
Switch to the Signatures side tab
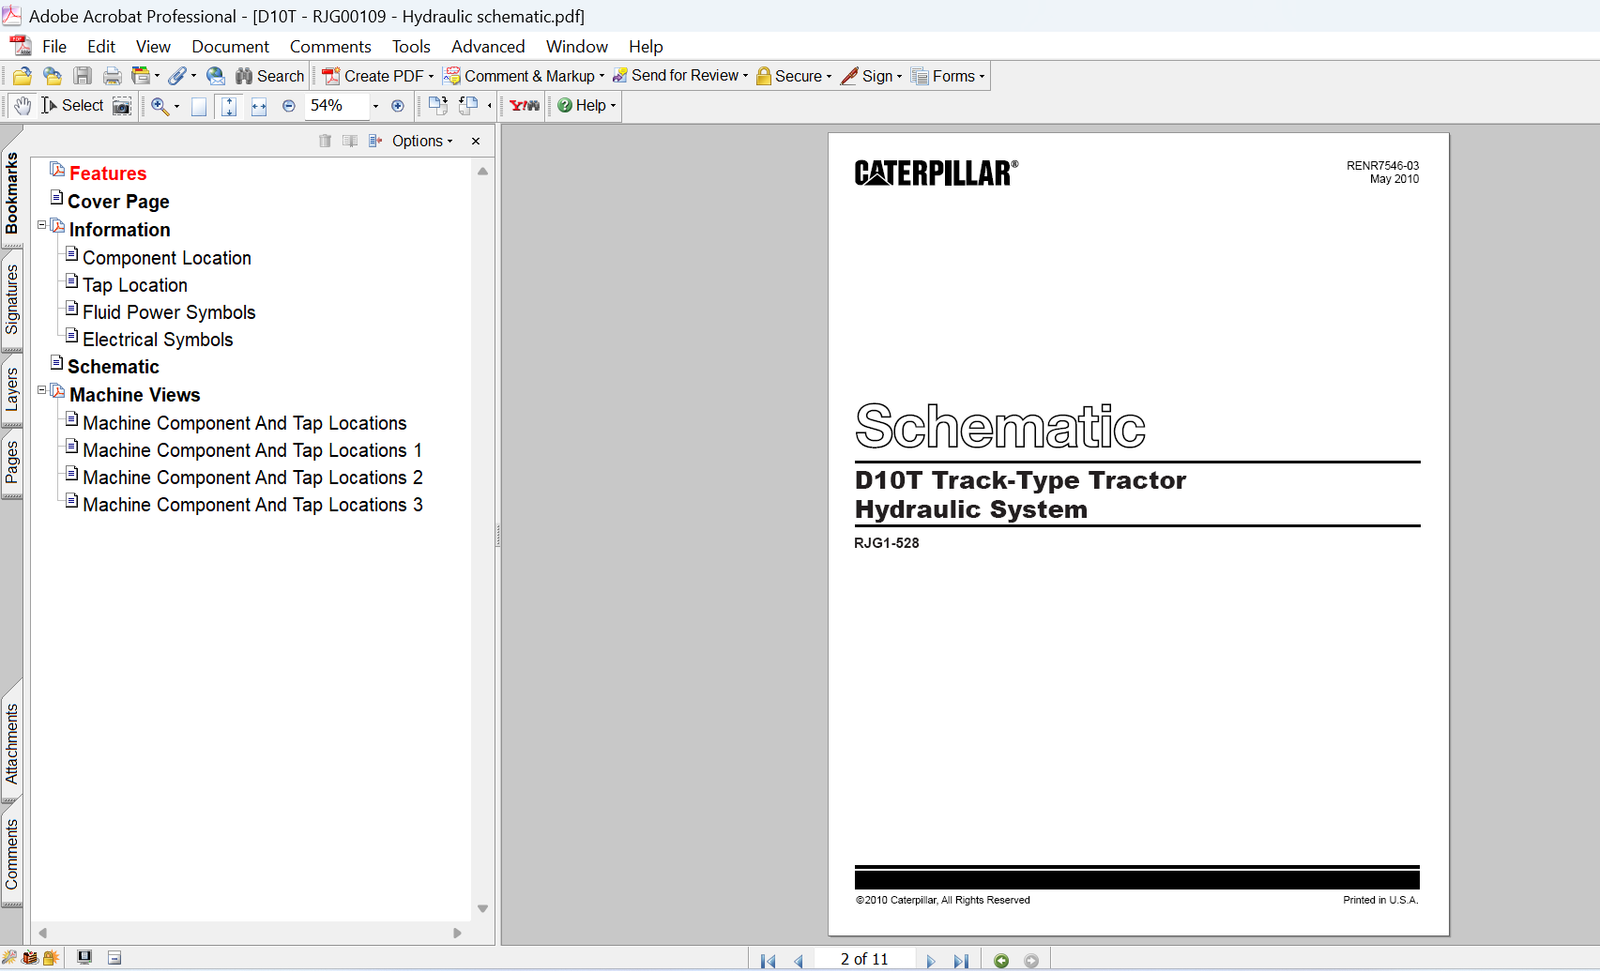coord(12,299)
